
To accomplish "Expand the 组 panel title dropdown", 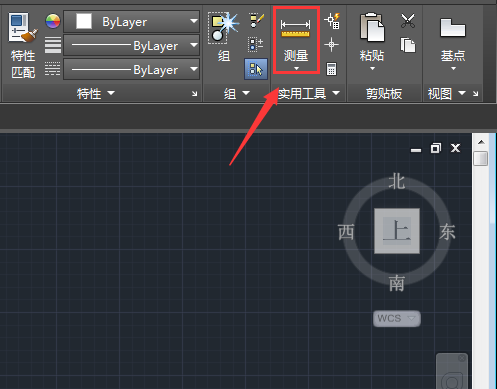I will pos(246,93).
